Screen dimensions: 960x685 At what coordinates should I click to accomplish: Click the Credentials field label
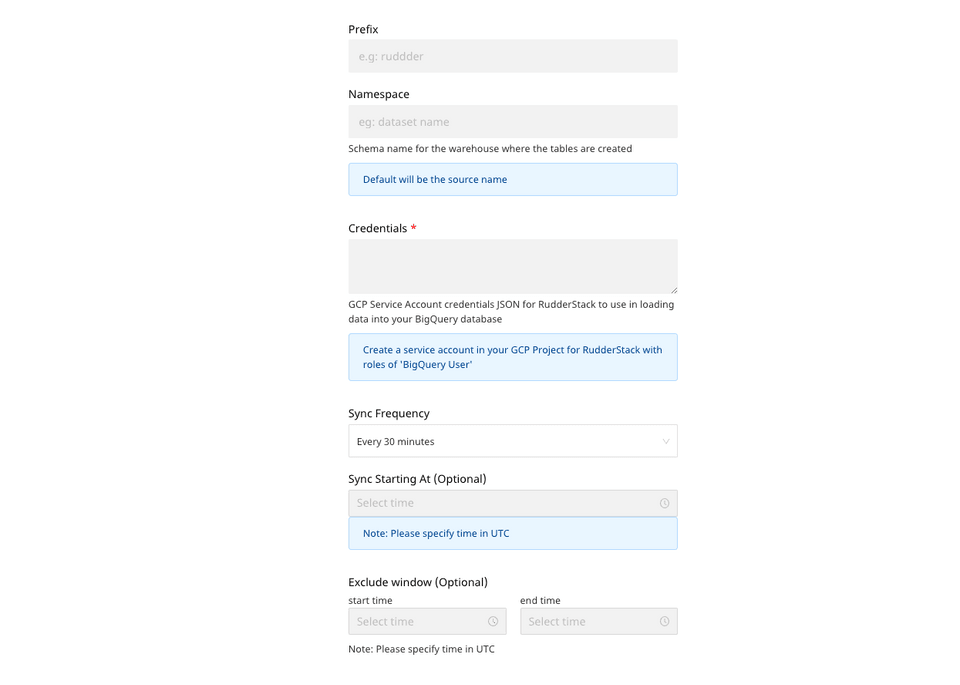pyautogui.click(x=377, y=228)
